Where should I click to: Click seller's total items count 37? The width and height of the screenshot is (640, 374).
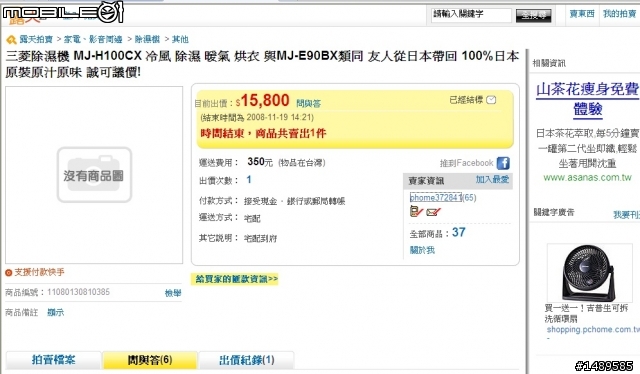point(458,232)
